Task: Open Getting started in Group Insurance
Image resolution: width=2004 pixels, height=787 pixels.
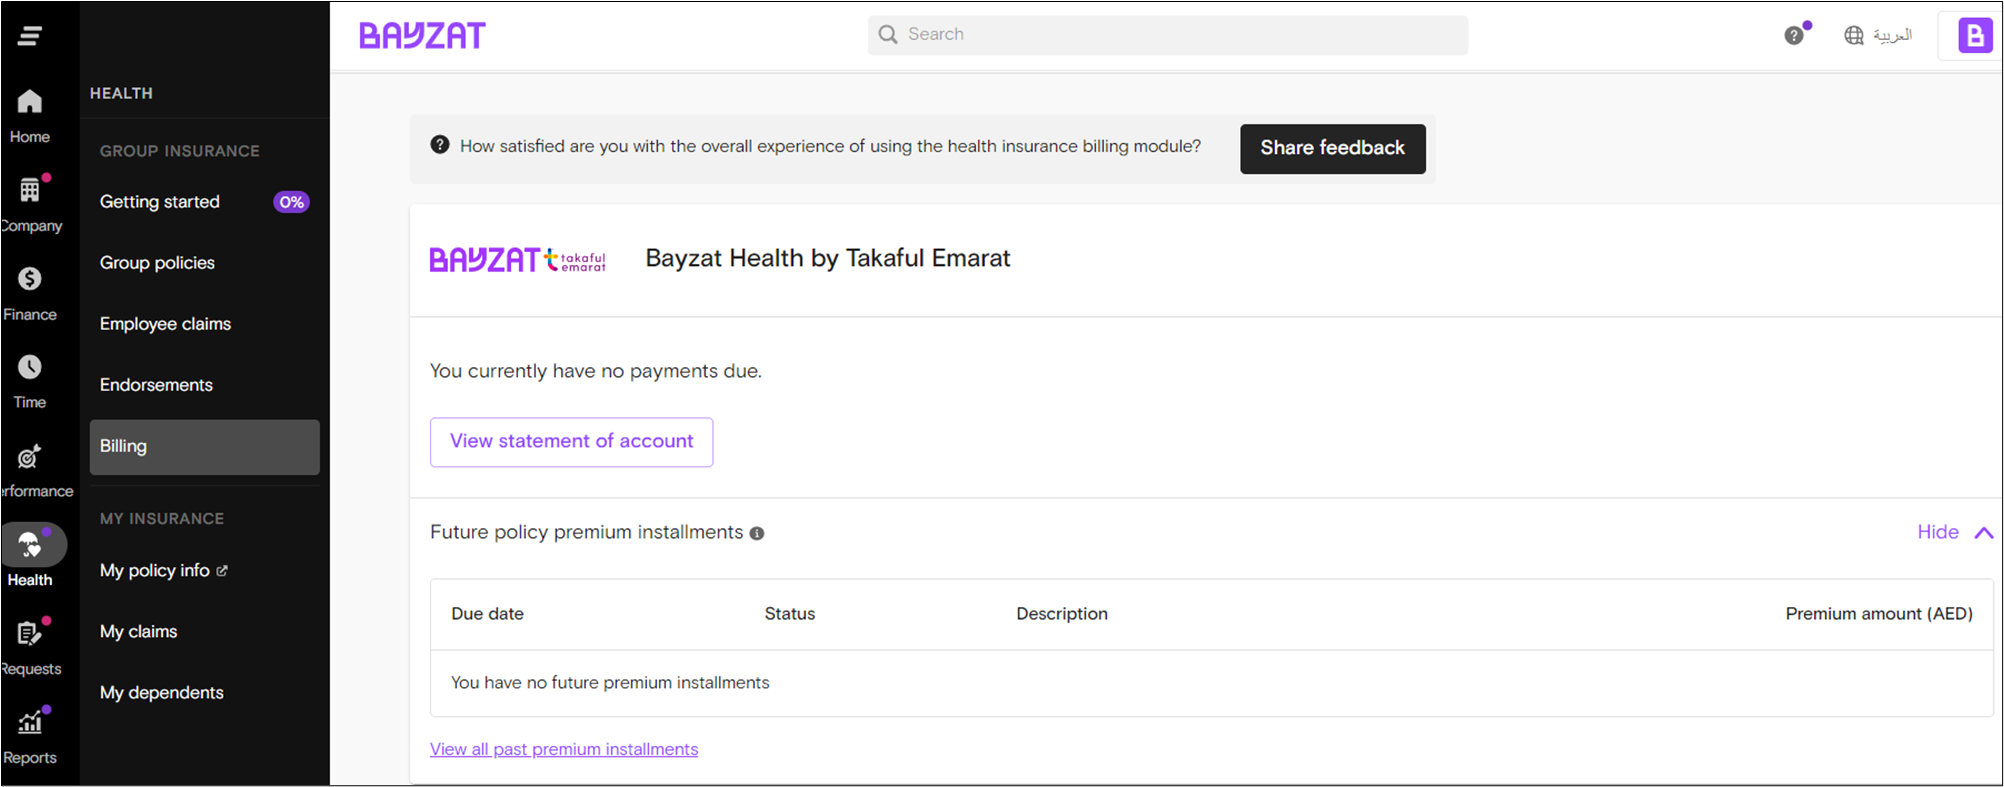Action: tap(204, 202)
